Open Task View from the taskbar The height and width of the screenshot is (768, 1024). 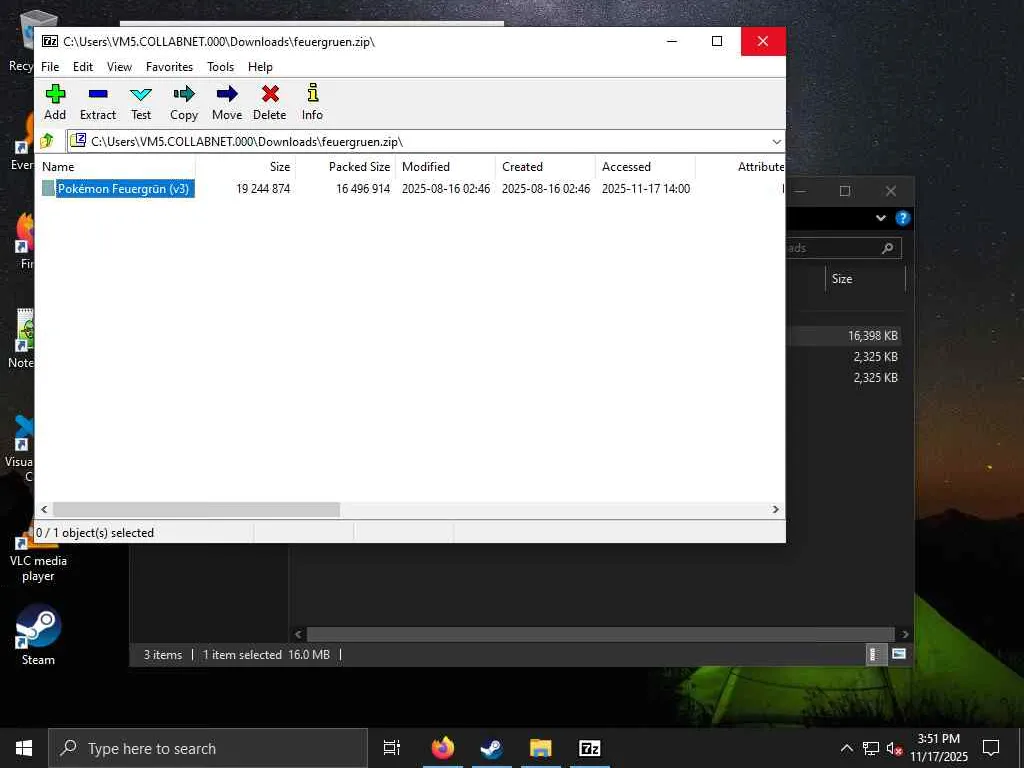(392, 748)
